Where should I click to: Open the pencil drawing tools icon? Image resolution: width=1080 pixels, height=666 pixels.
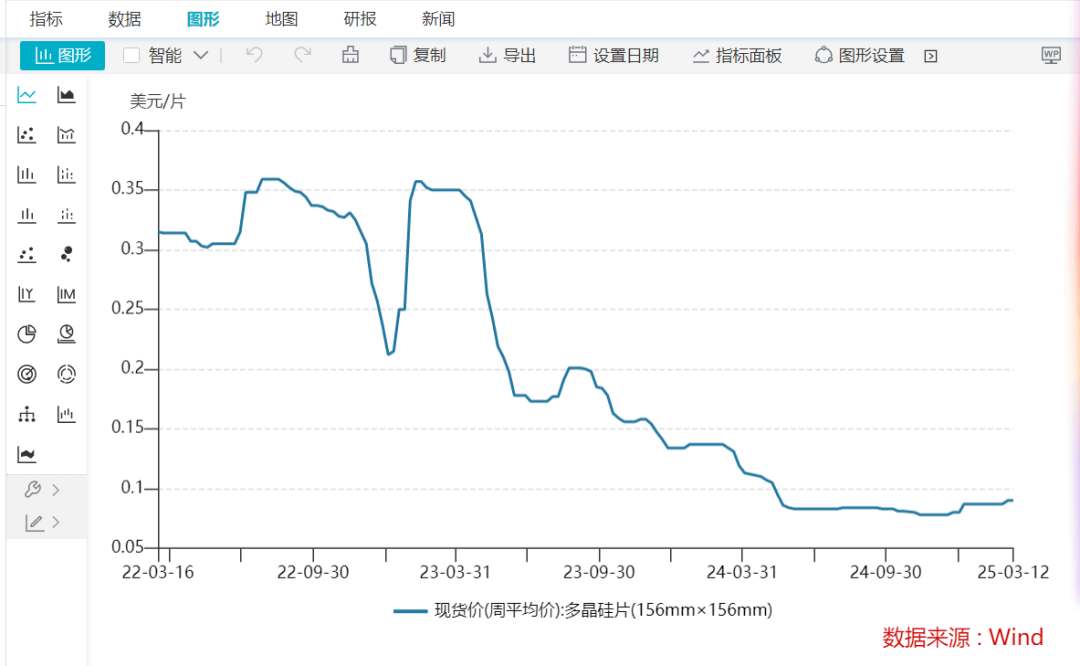[34, 523]
